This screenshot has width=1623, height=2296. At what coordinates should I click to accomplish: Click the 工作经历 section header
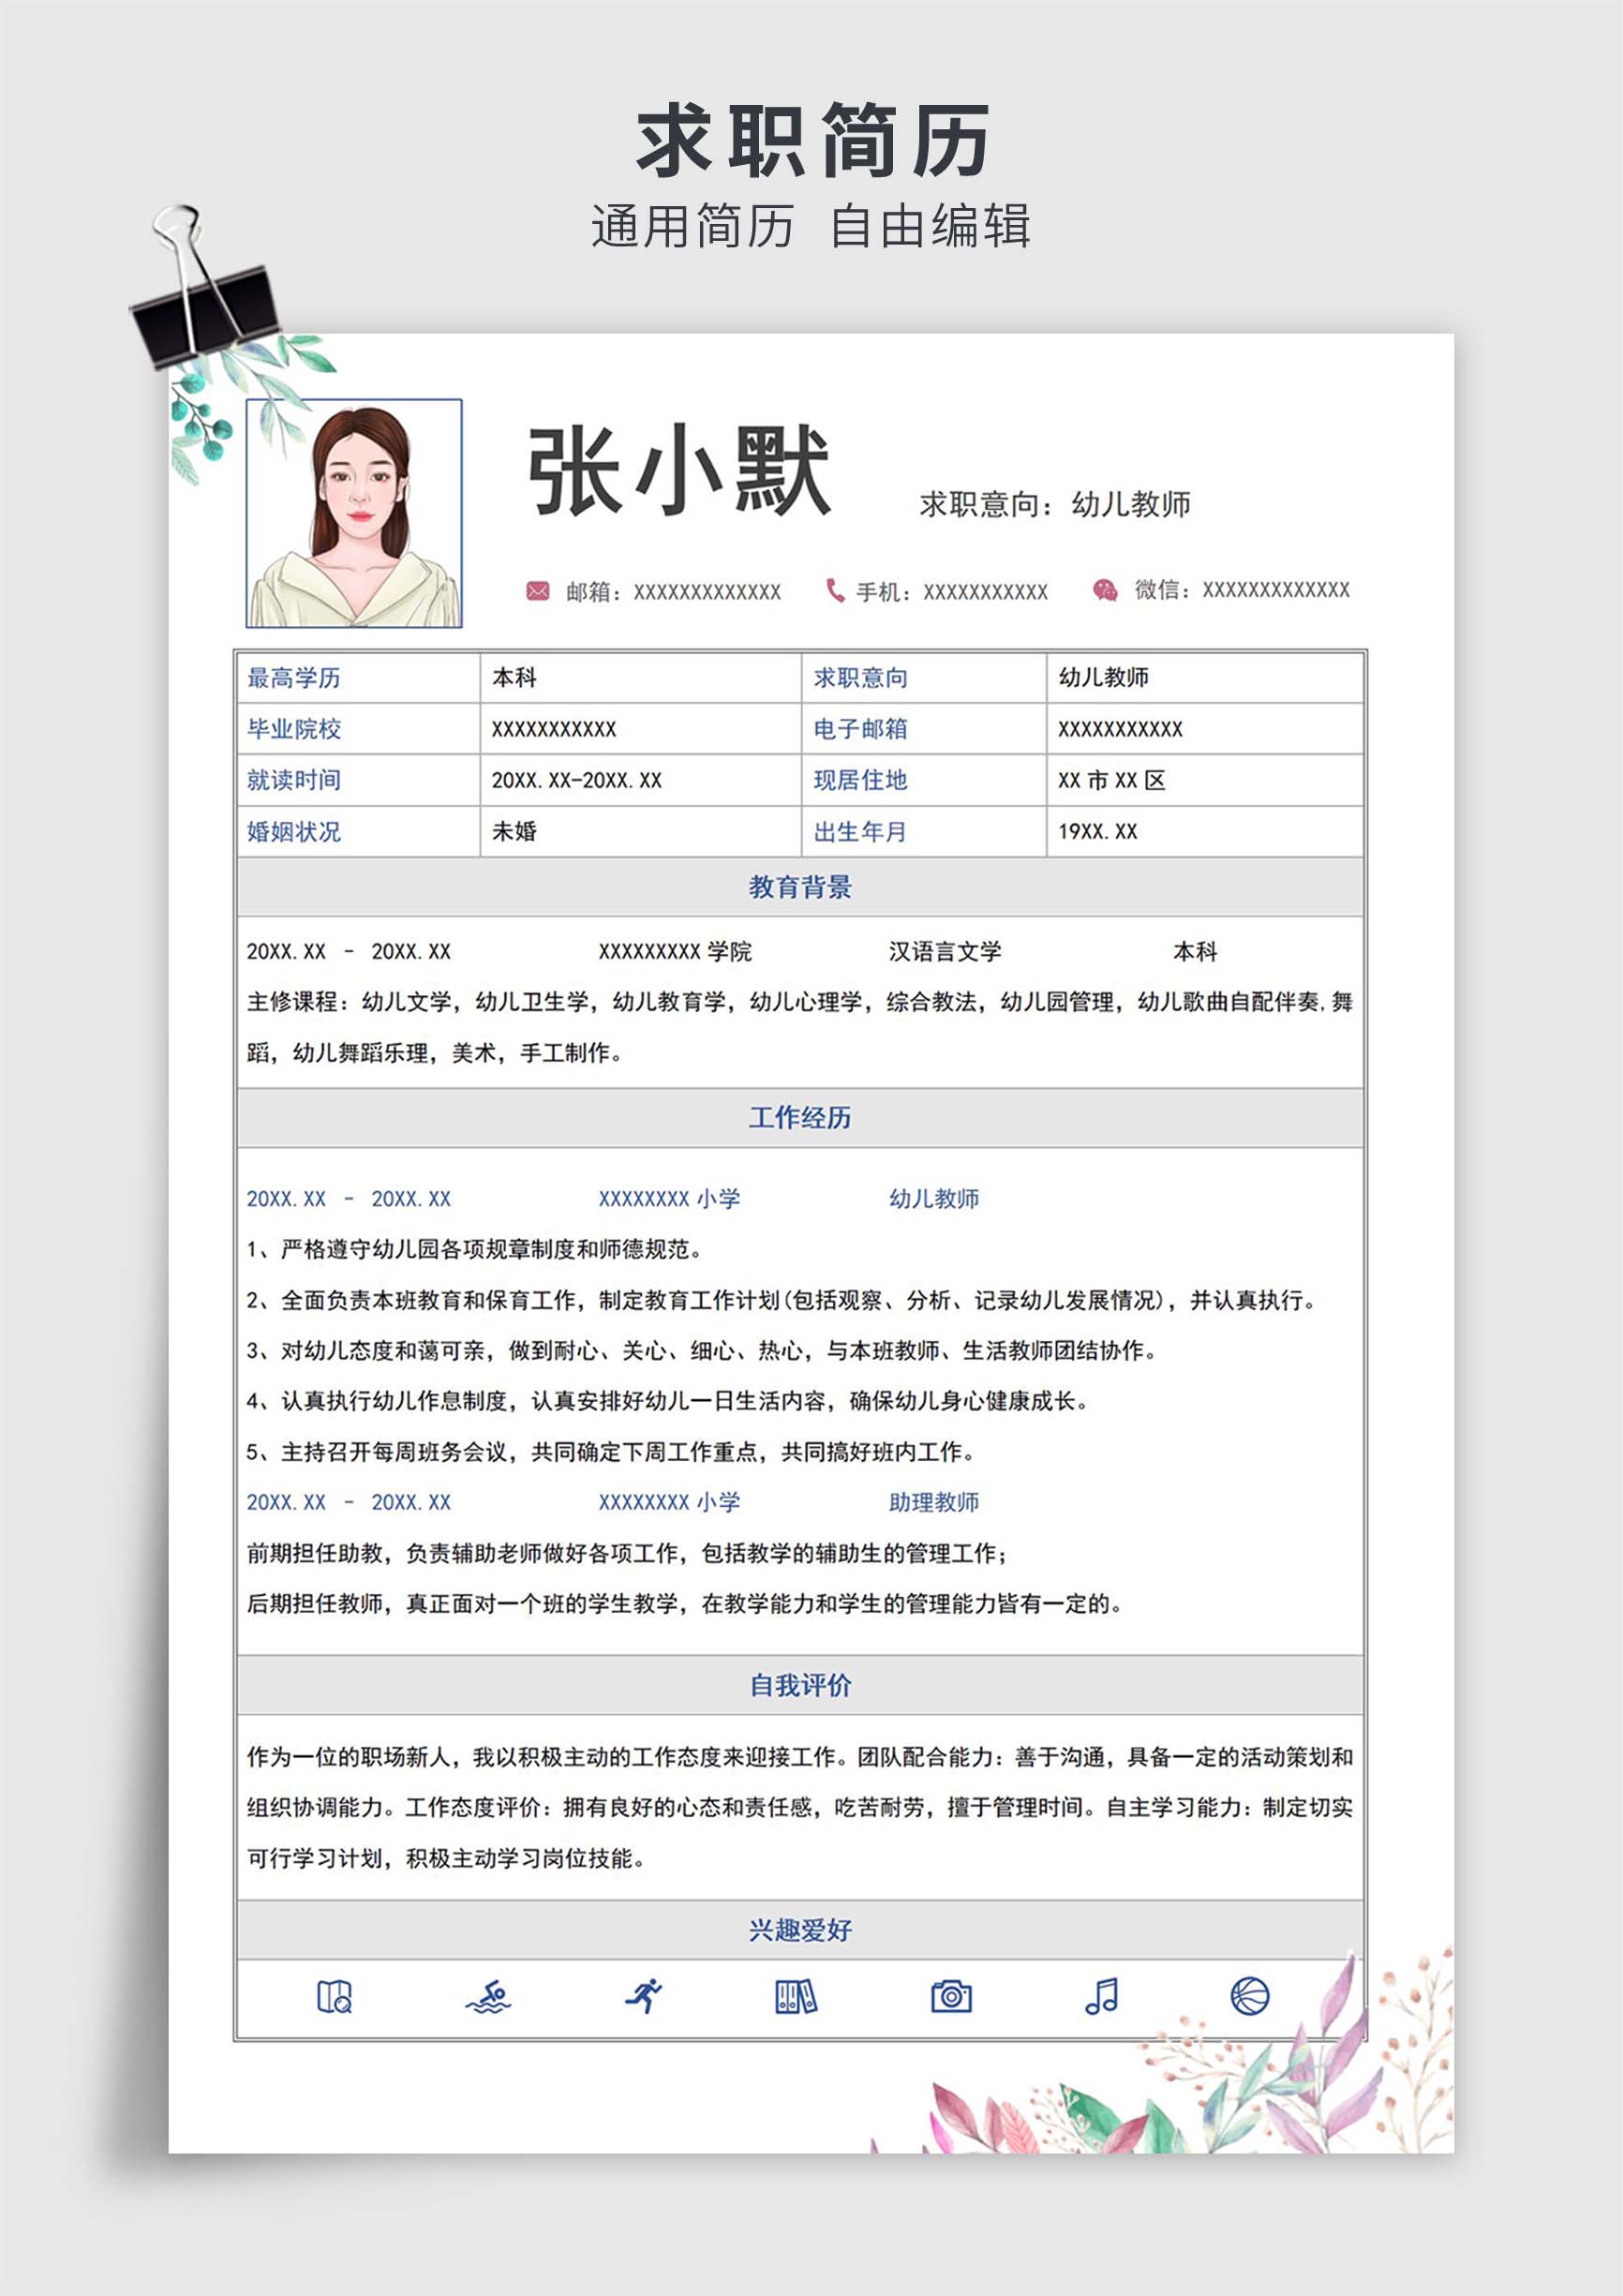[800, 1117]
